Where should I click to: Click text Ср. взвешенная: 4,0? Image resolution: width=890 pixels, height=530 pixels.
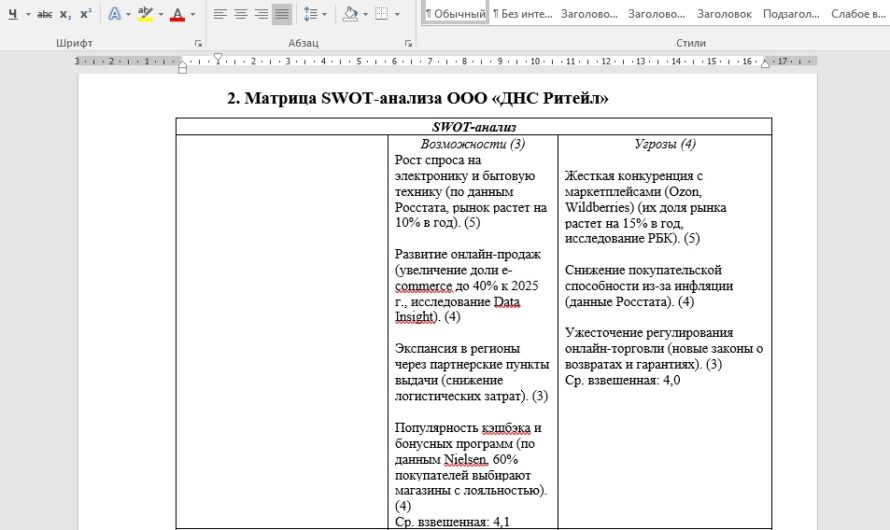click(x=622, y=380)
